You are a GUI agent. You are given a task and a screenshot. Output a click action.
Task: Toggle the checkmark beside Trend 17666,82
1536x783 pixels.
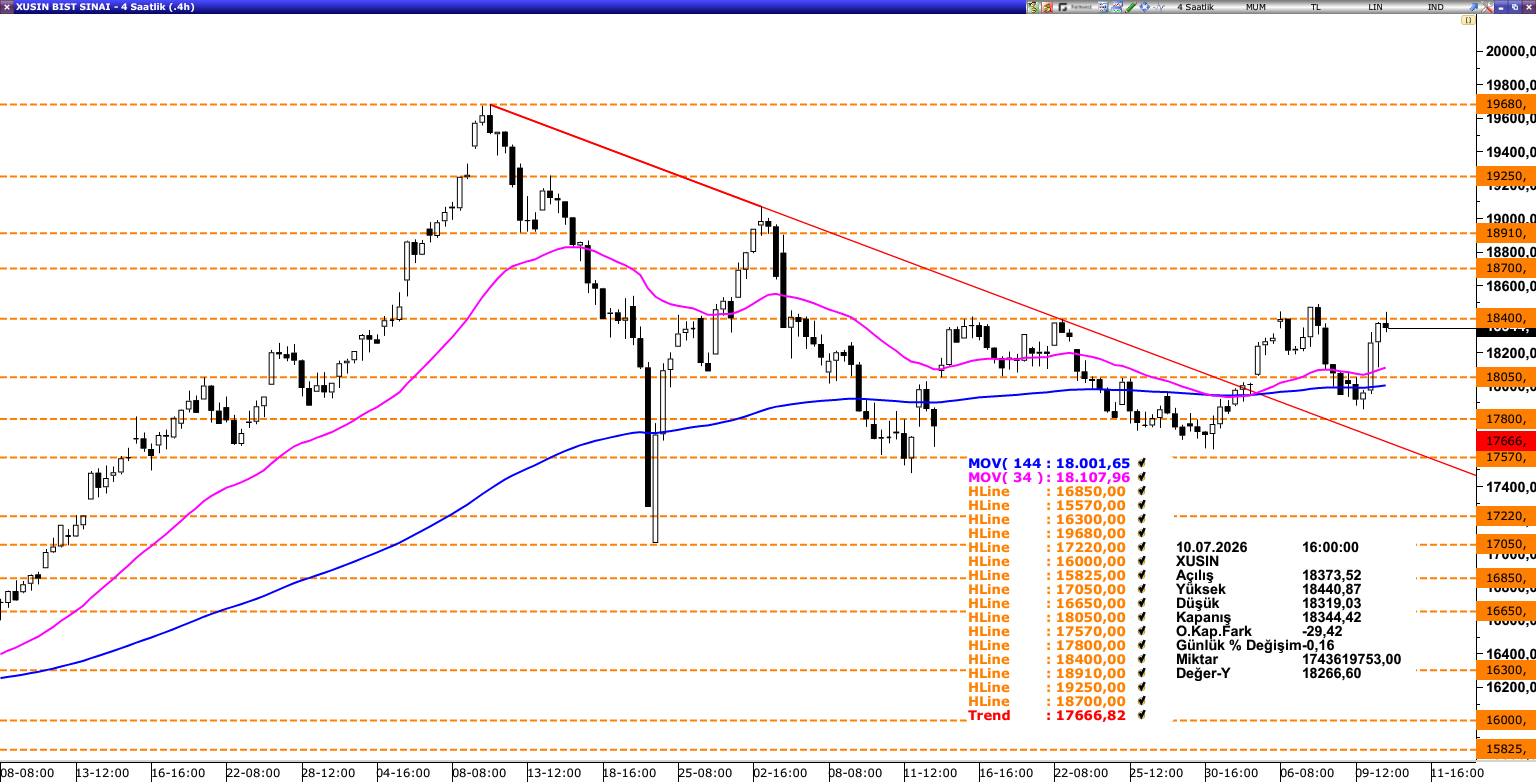(1142, 715)
